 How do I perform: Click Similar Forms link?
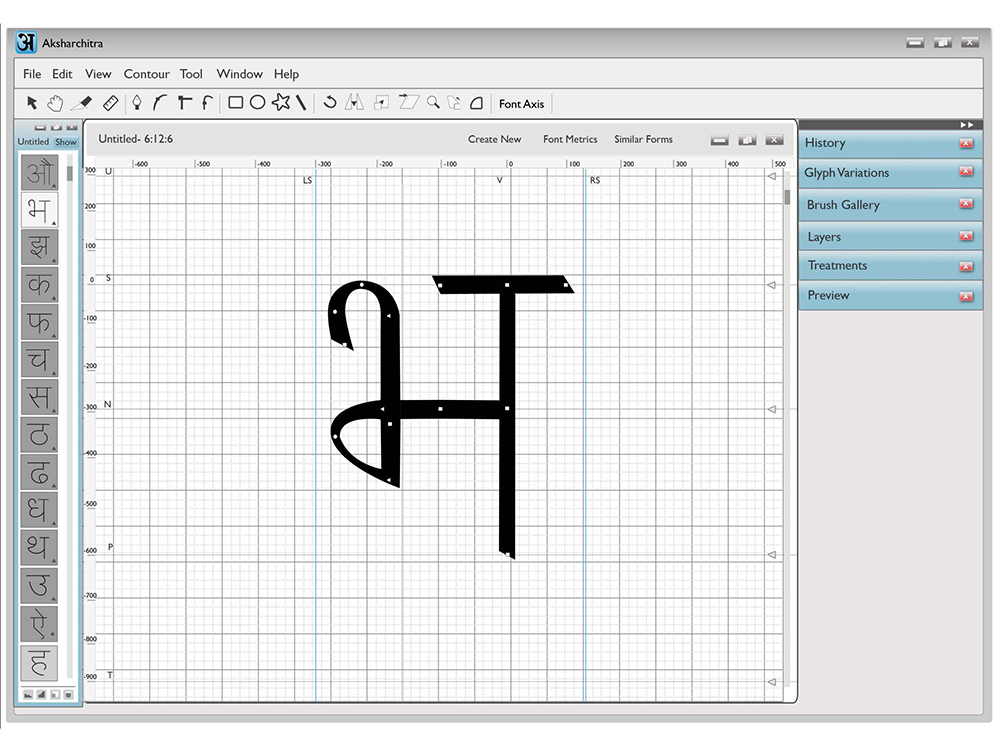643,139
